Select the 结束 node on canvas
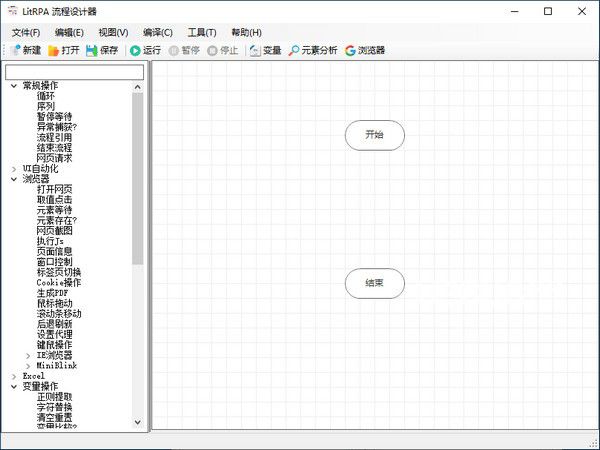The width and height of the screenshot is (600, 450). pos(375,283)
